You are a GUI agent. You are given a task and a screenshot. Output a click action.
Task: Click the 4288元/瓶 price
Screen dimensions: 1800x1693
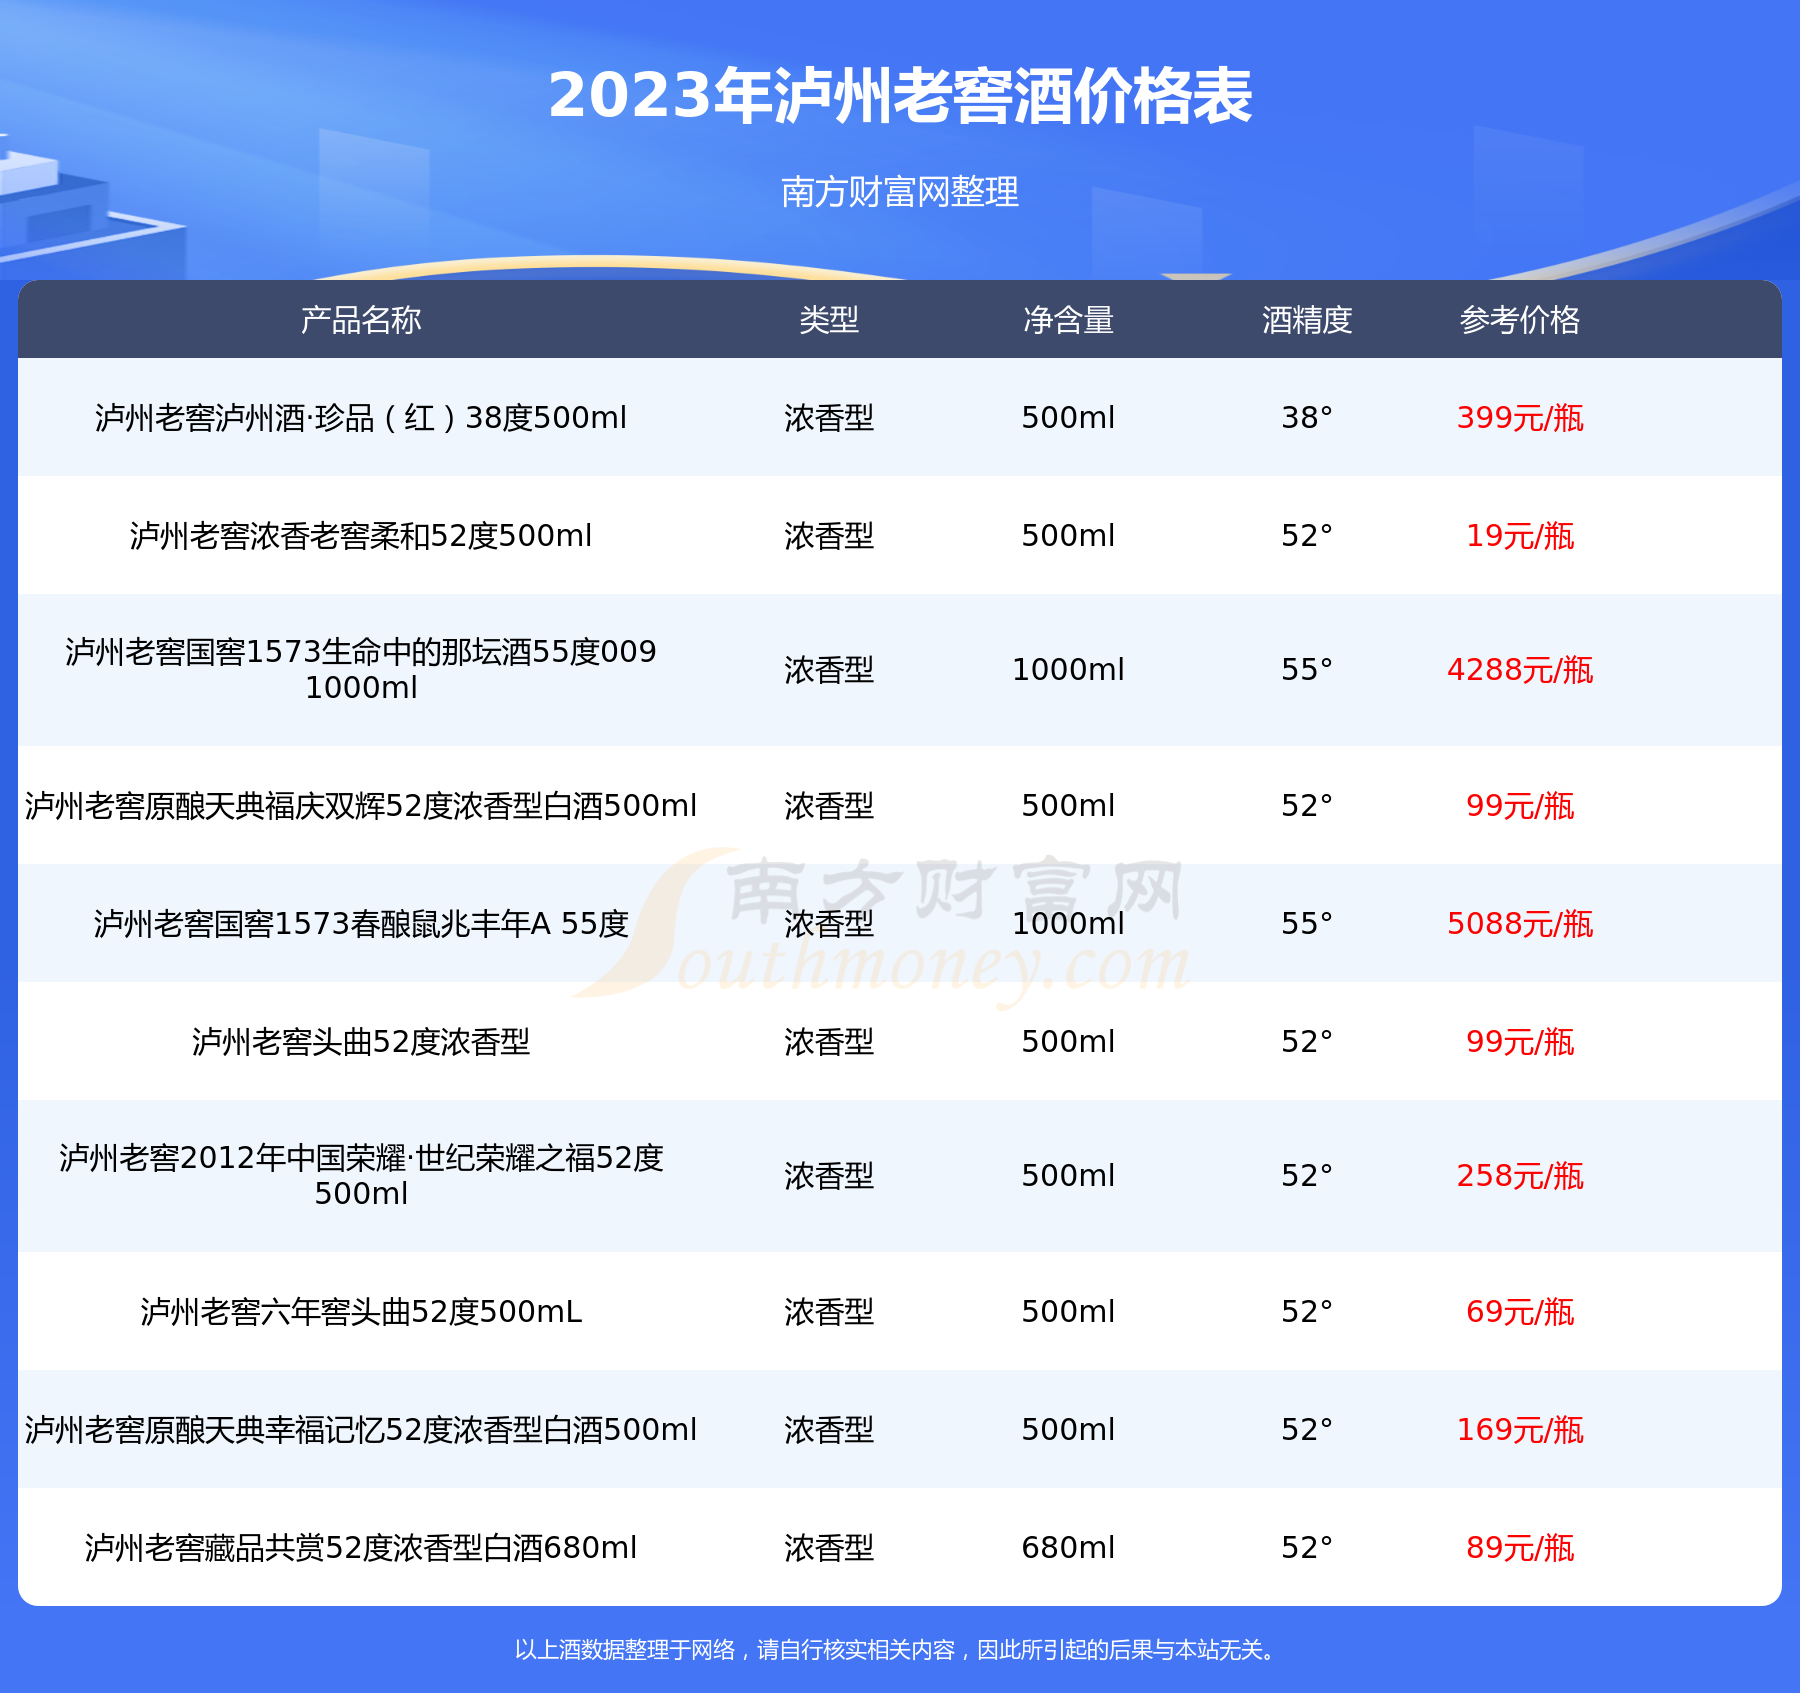[x=1520, y=669]
